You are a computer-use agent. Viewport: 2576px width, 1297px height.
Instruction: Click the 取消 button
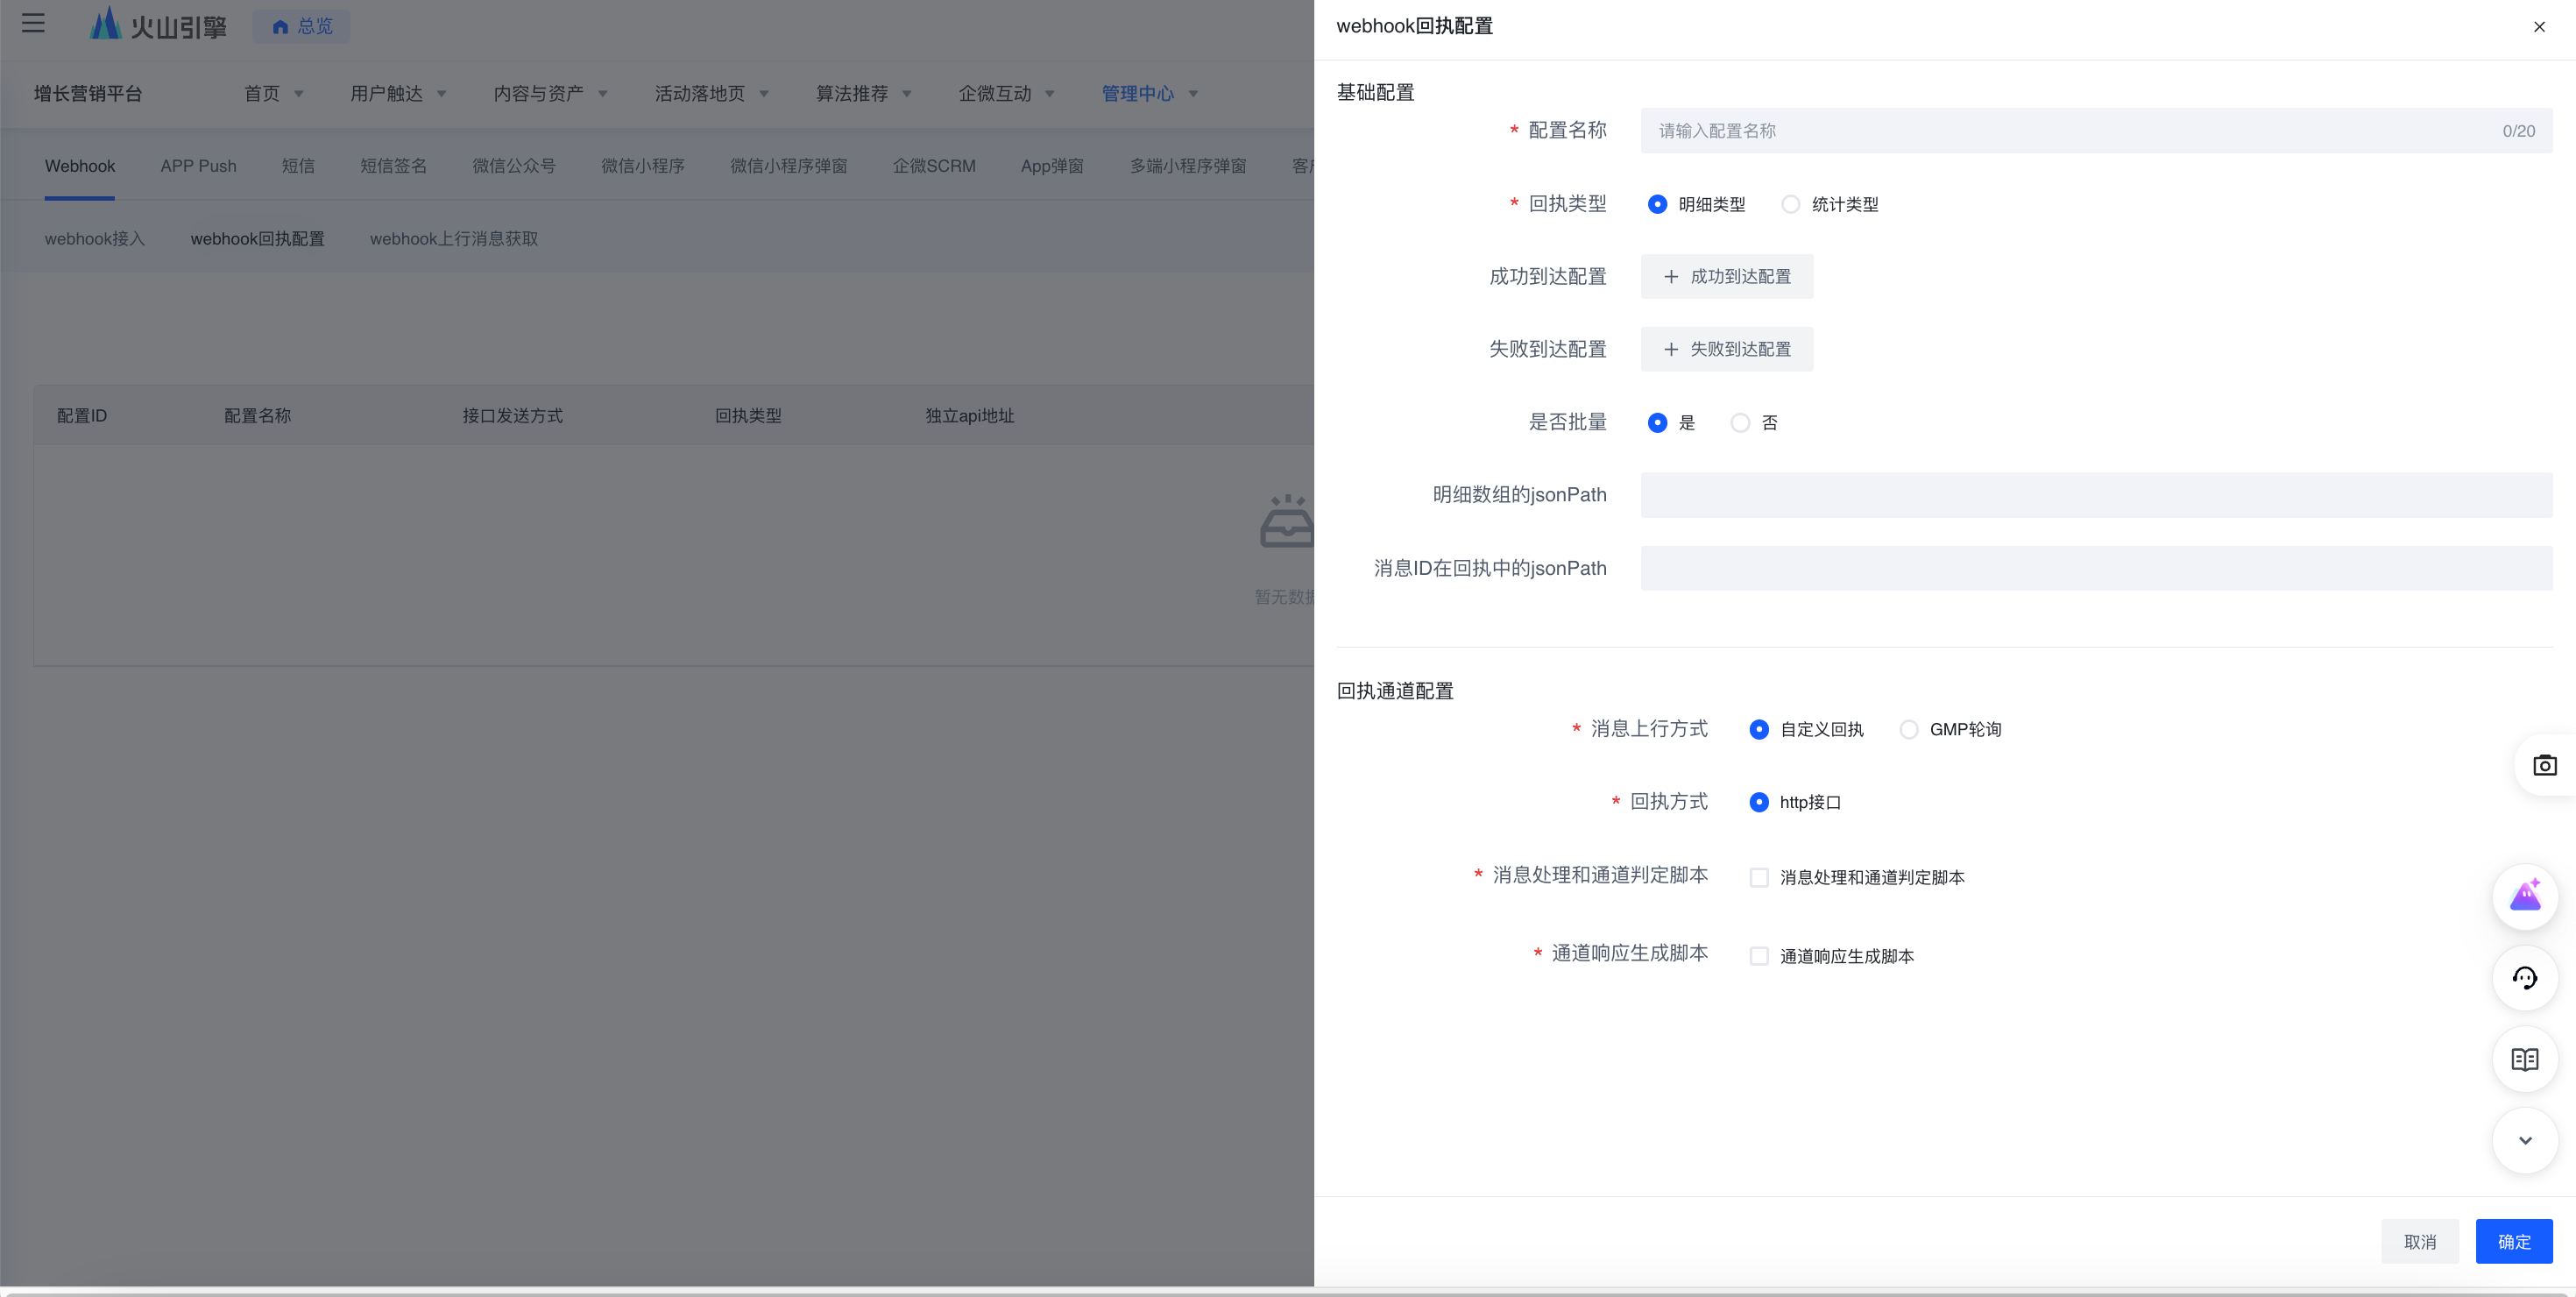click(2419, 1241)
